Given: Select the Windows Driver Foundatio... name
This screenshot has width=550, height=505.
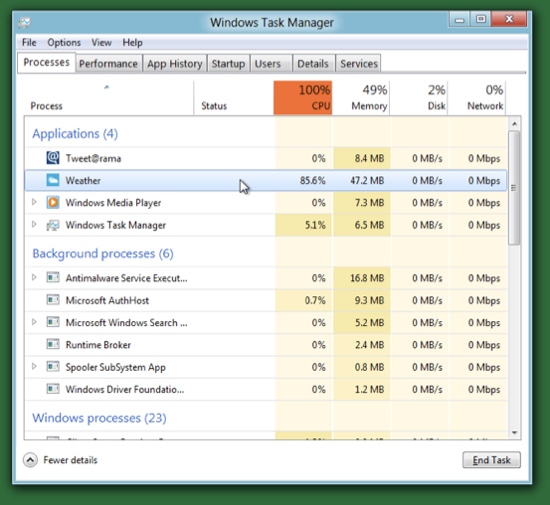Looking at the screenshot, I should point(125,389).
